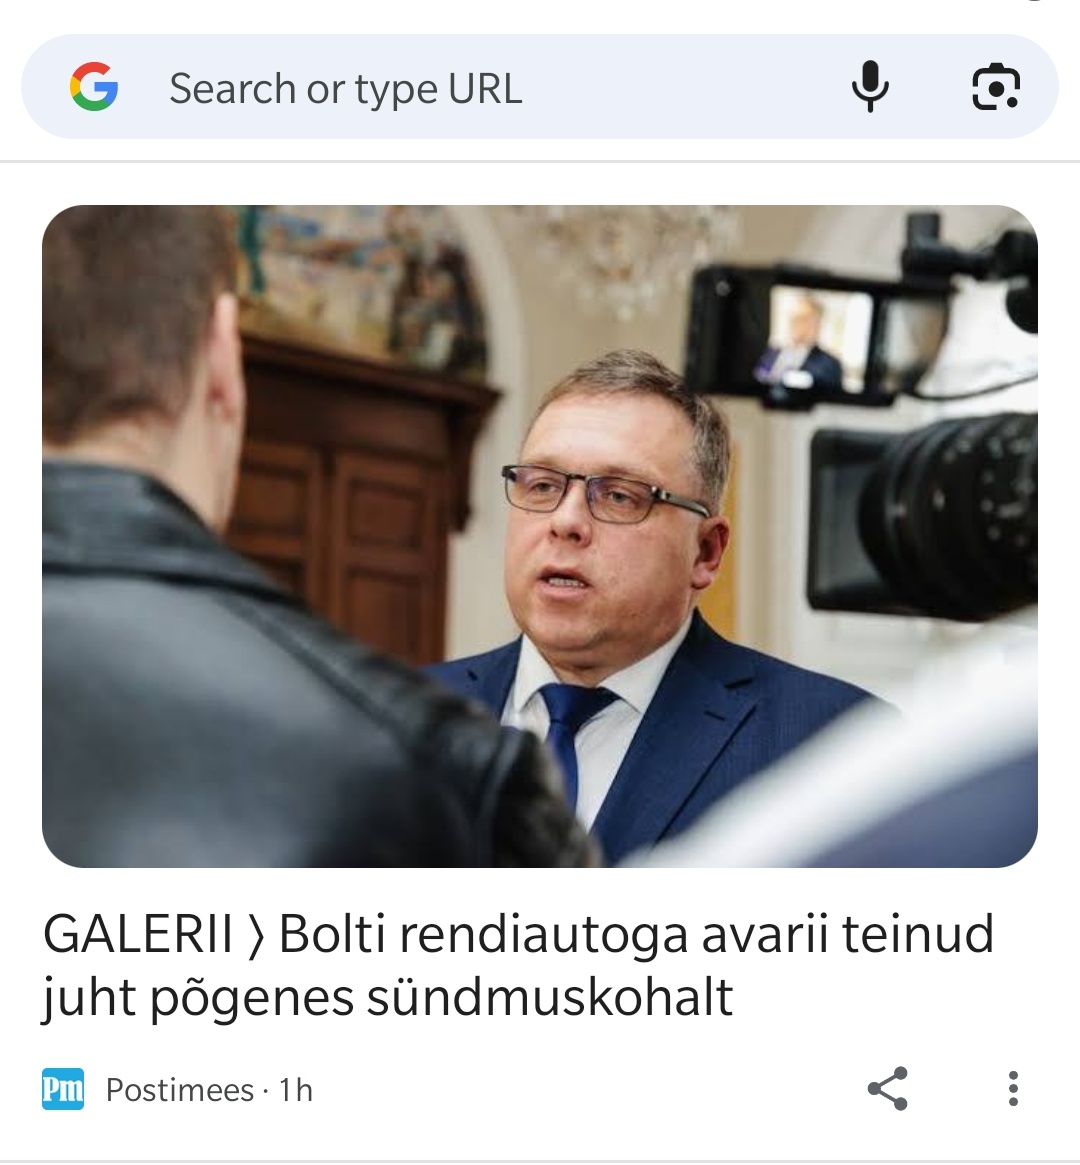Open the interview photo thumbnail

tap(540, 536)
